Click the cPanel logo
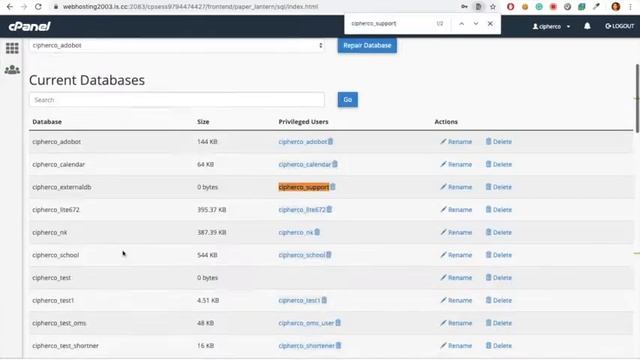This screenshot has width=640, height=360. [x=29, y=27]
